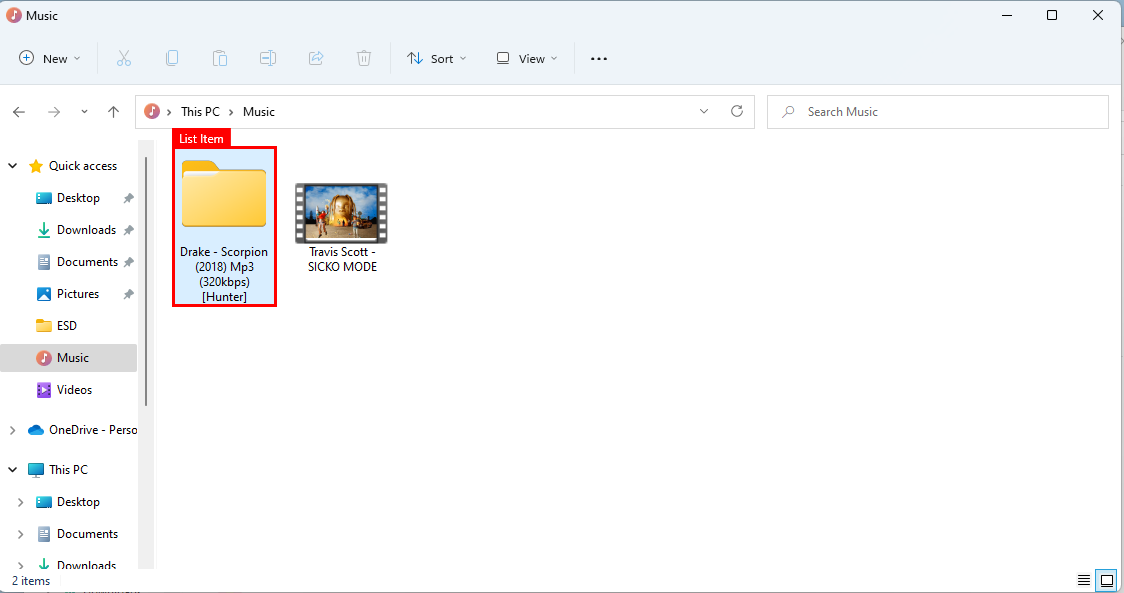Click the Rename icon in toolbar
This screenshot has height=593, width=1124.
268,59
